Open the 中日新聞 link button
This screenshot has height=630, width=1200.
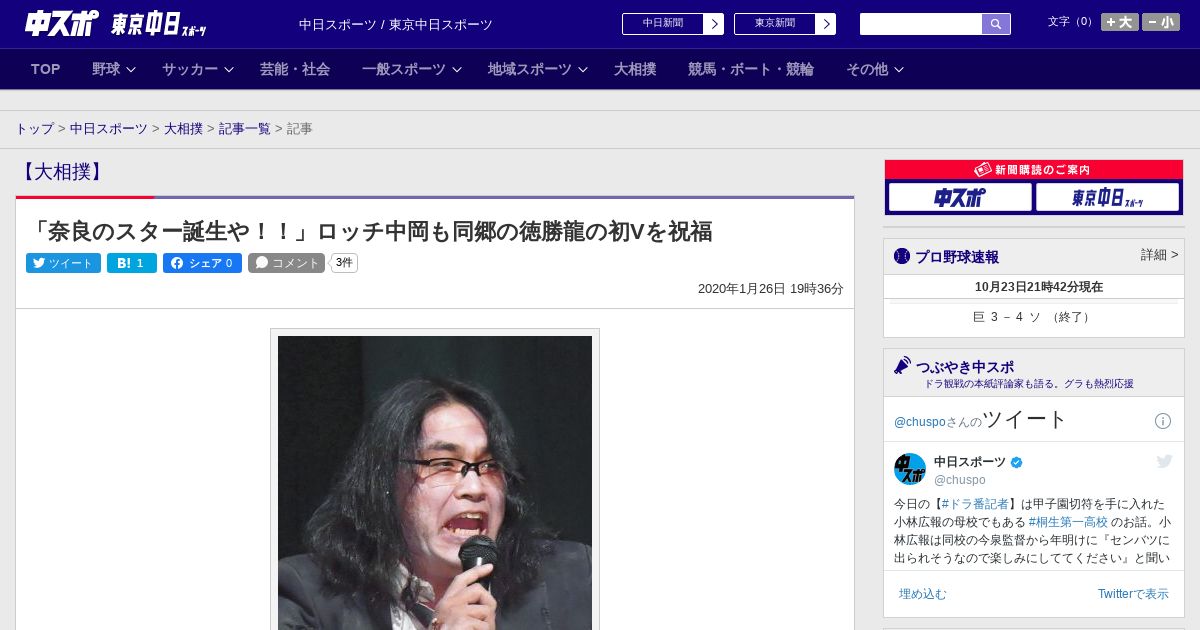pyautogui.click(x=672, y=24)
